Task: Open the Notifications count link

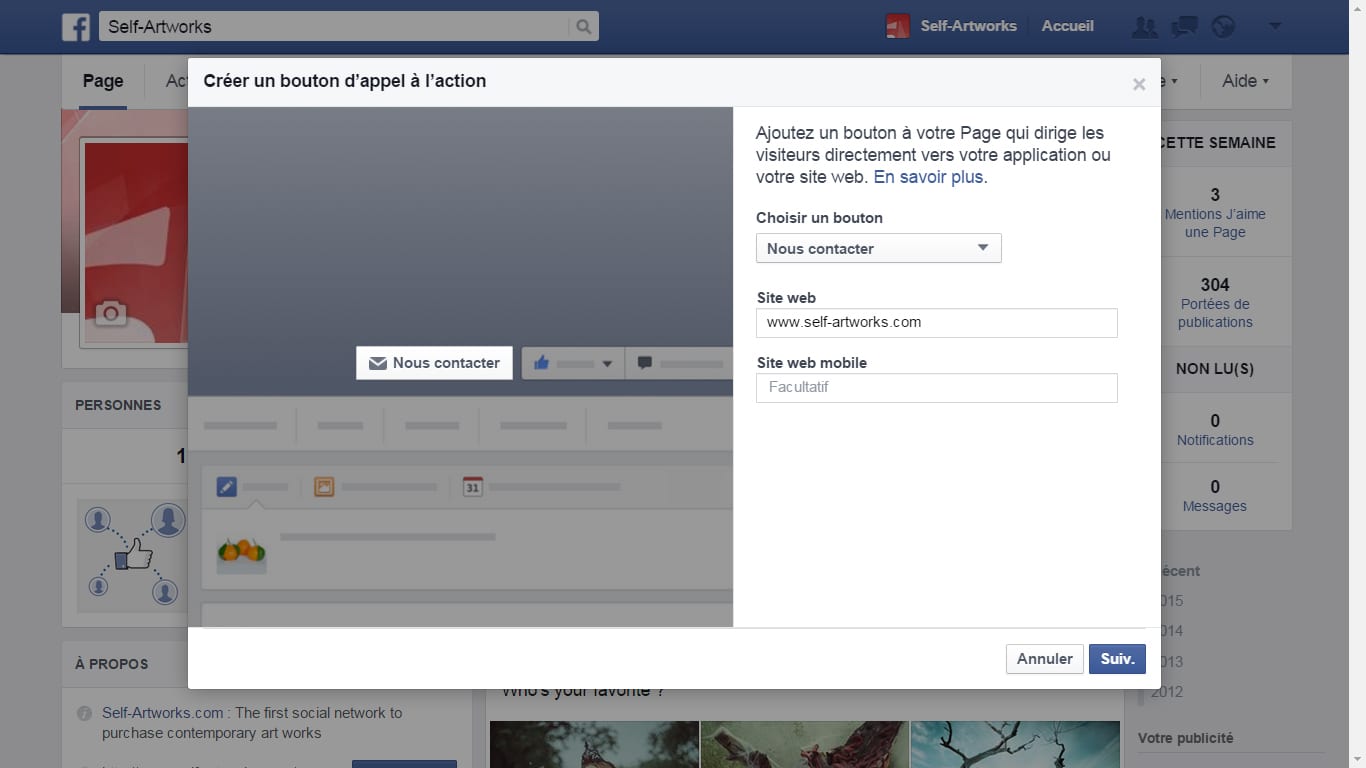Action: [x=1215, y=440]
